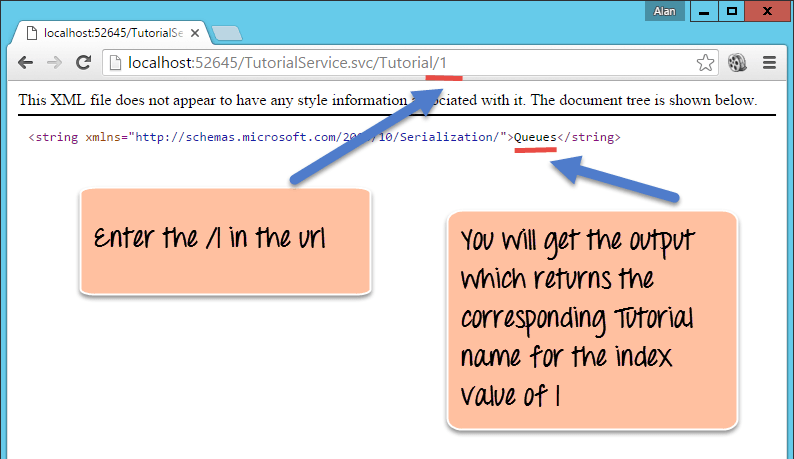Close the browser window

[768, 12]
